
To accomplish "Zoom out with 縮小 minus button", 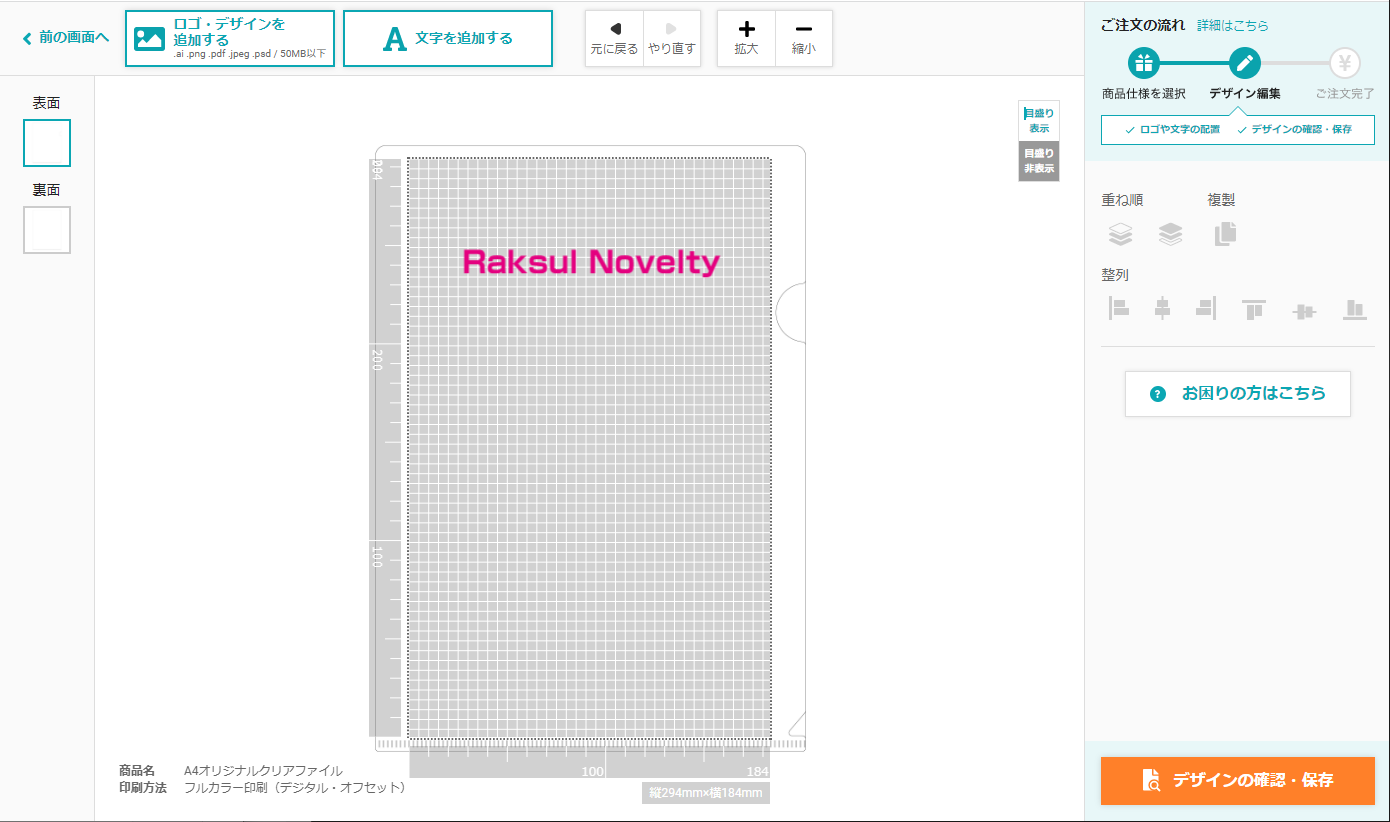I will click(804, 39).
